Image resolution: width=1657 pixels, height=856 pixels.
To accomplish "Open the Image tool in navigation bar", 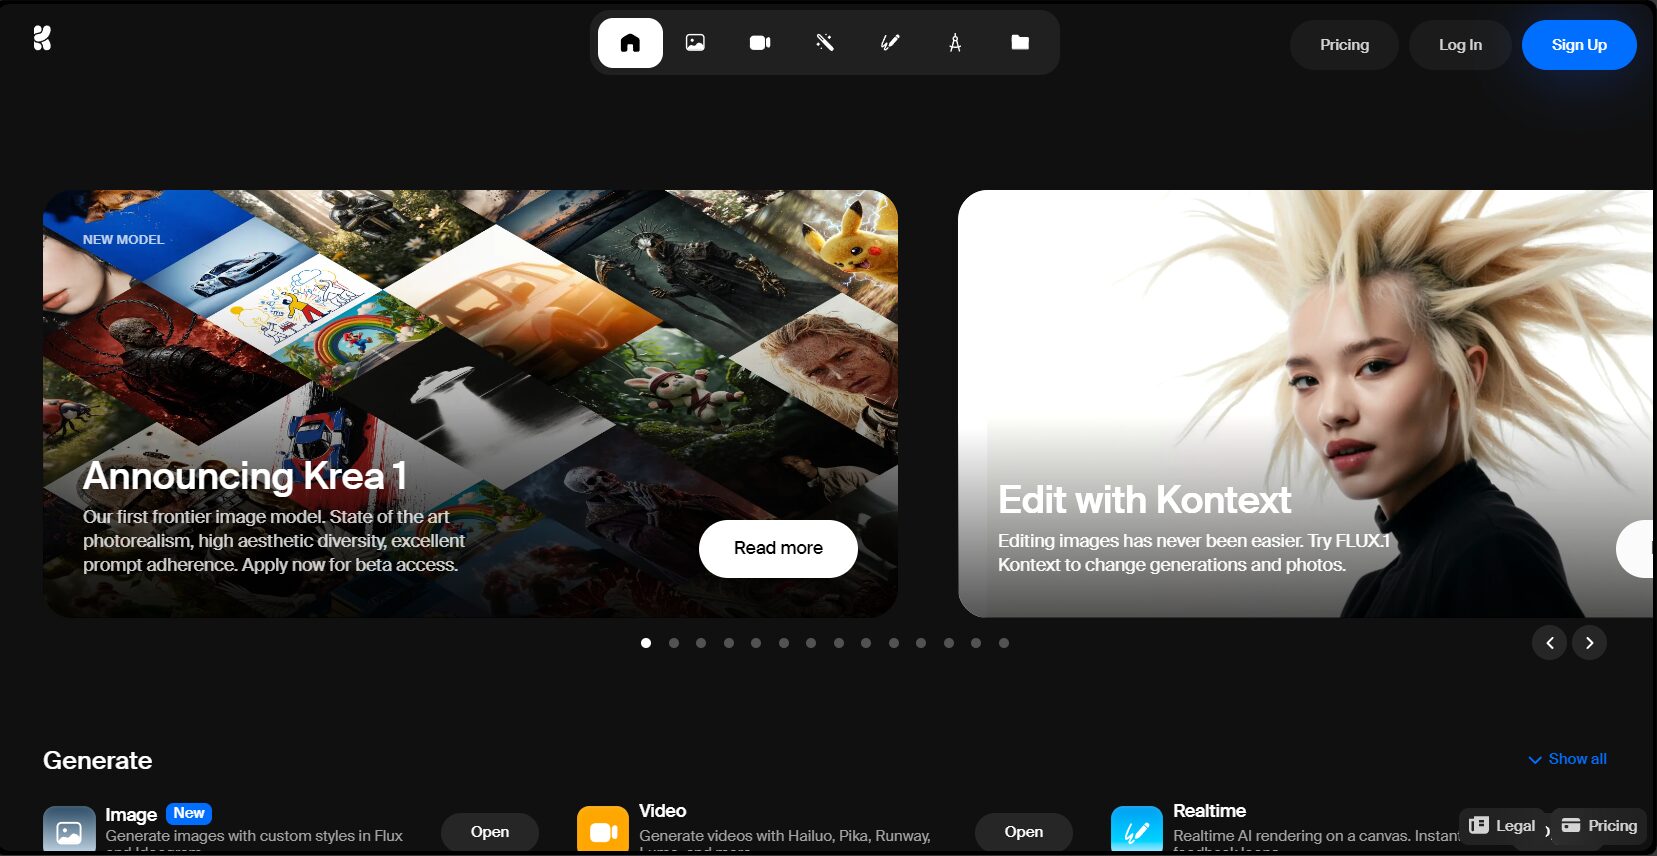I will (x=695, y=43).
